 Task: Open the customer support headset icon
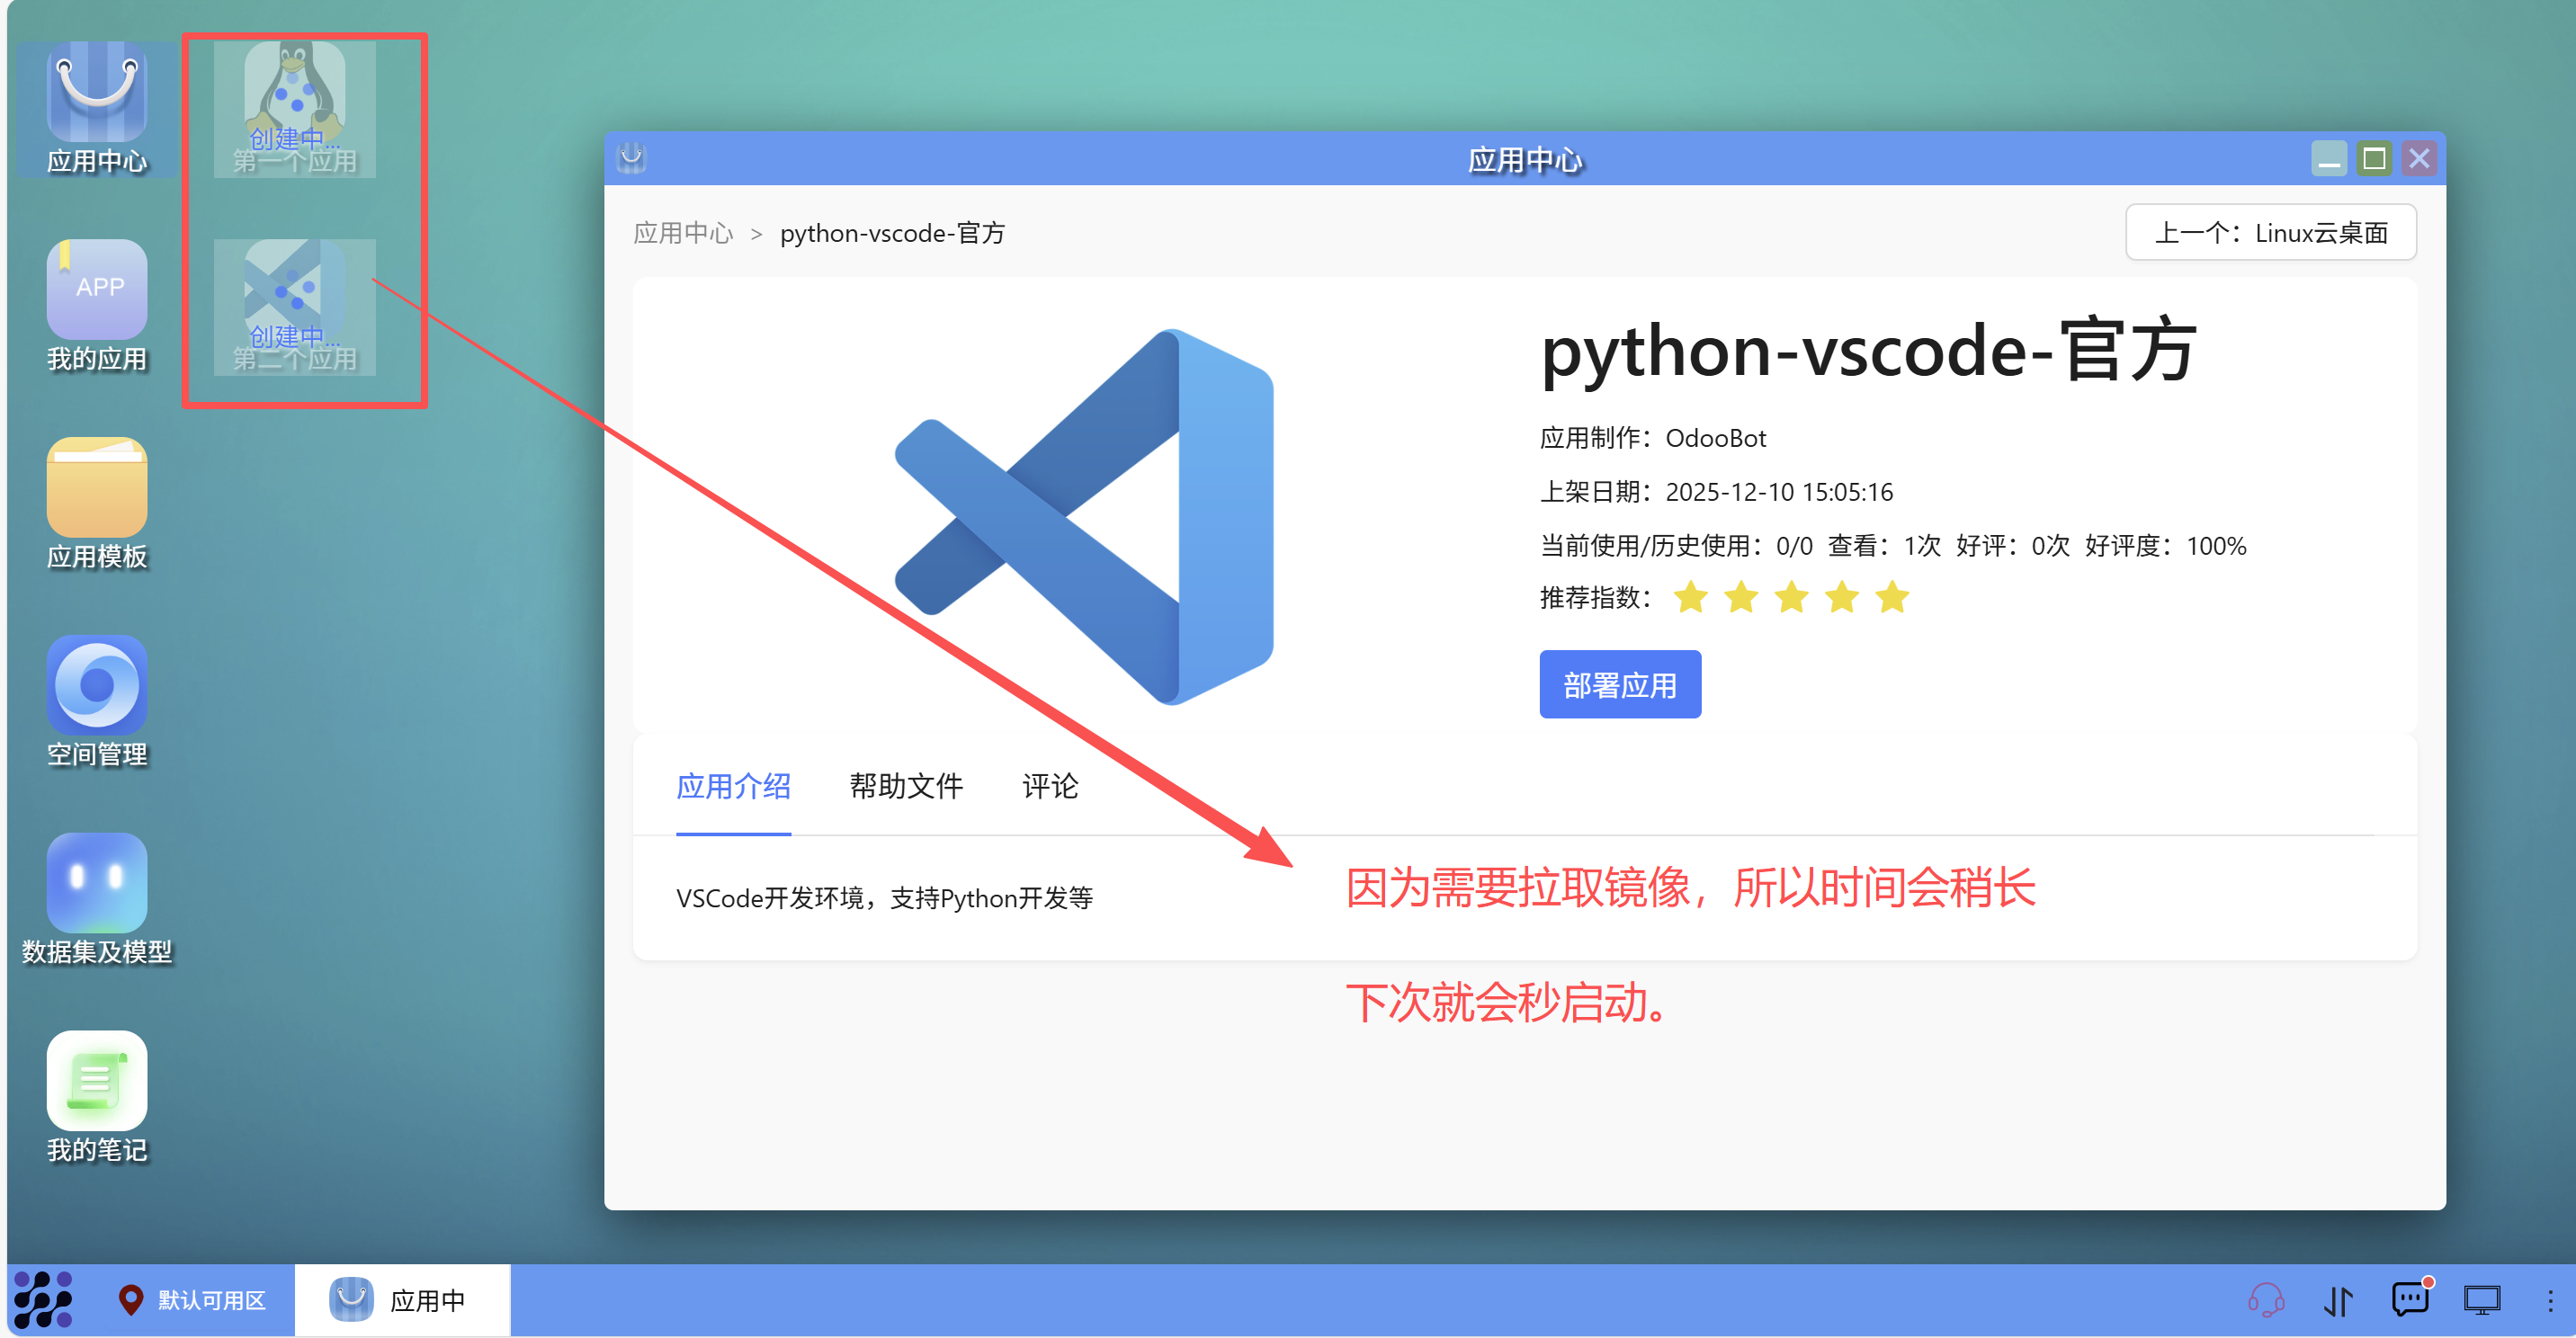click(x=2265, y=1299)
